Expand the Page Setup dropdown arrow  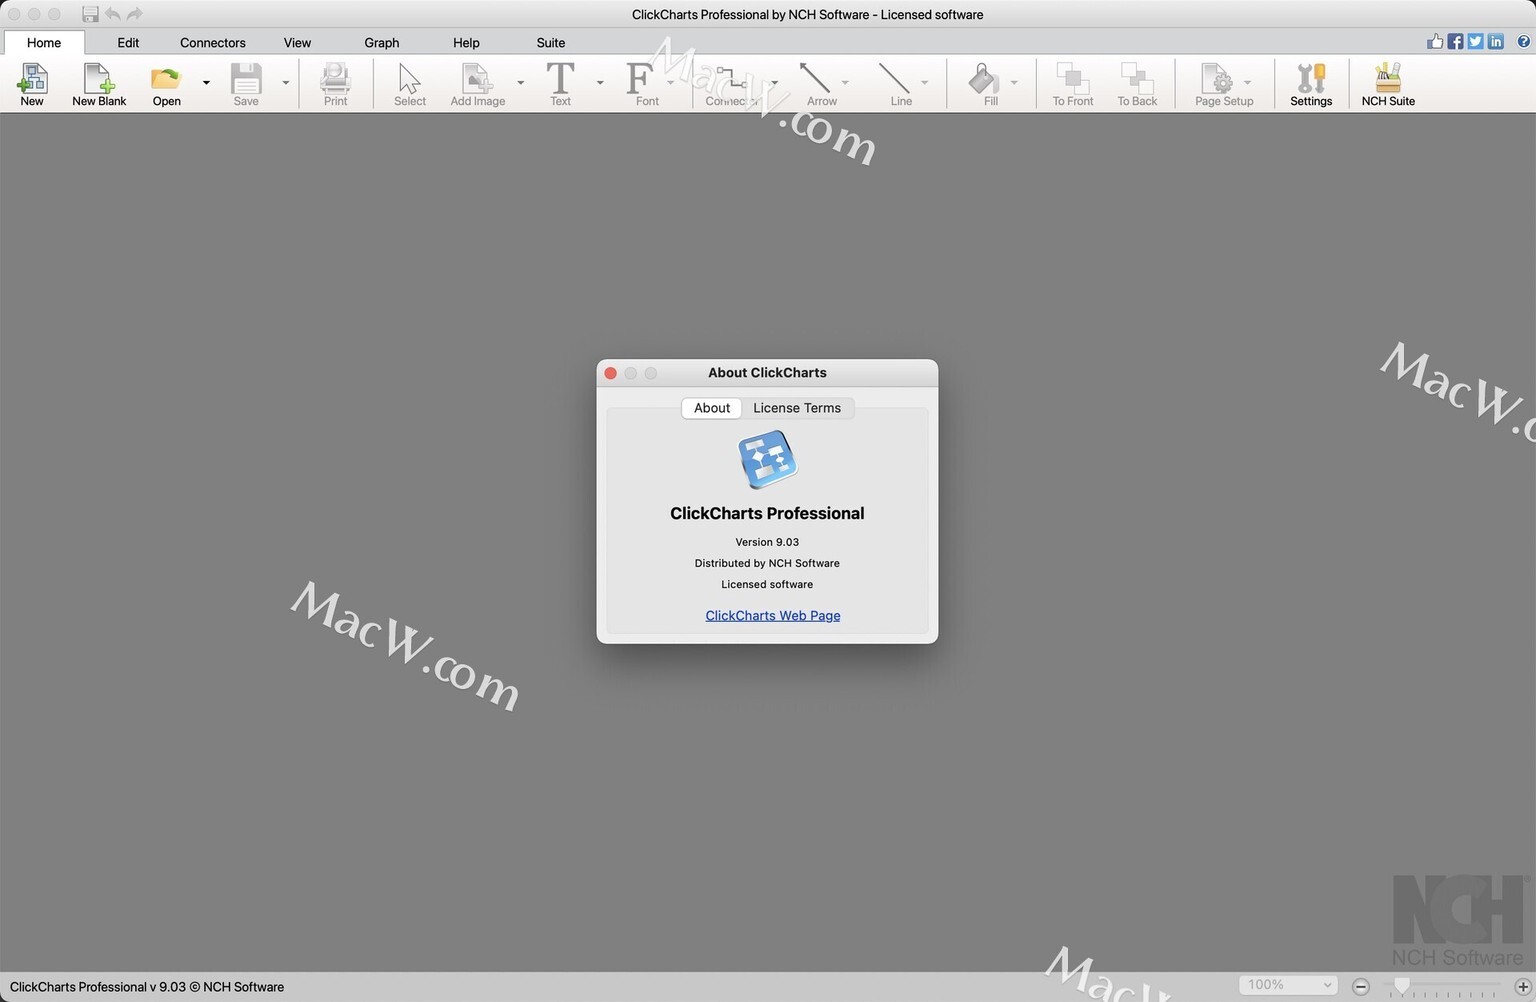(1247, 82)
